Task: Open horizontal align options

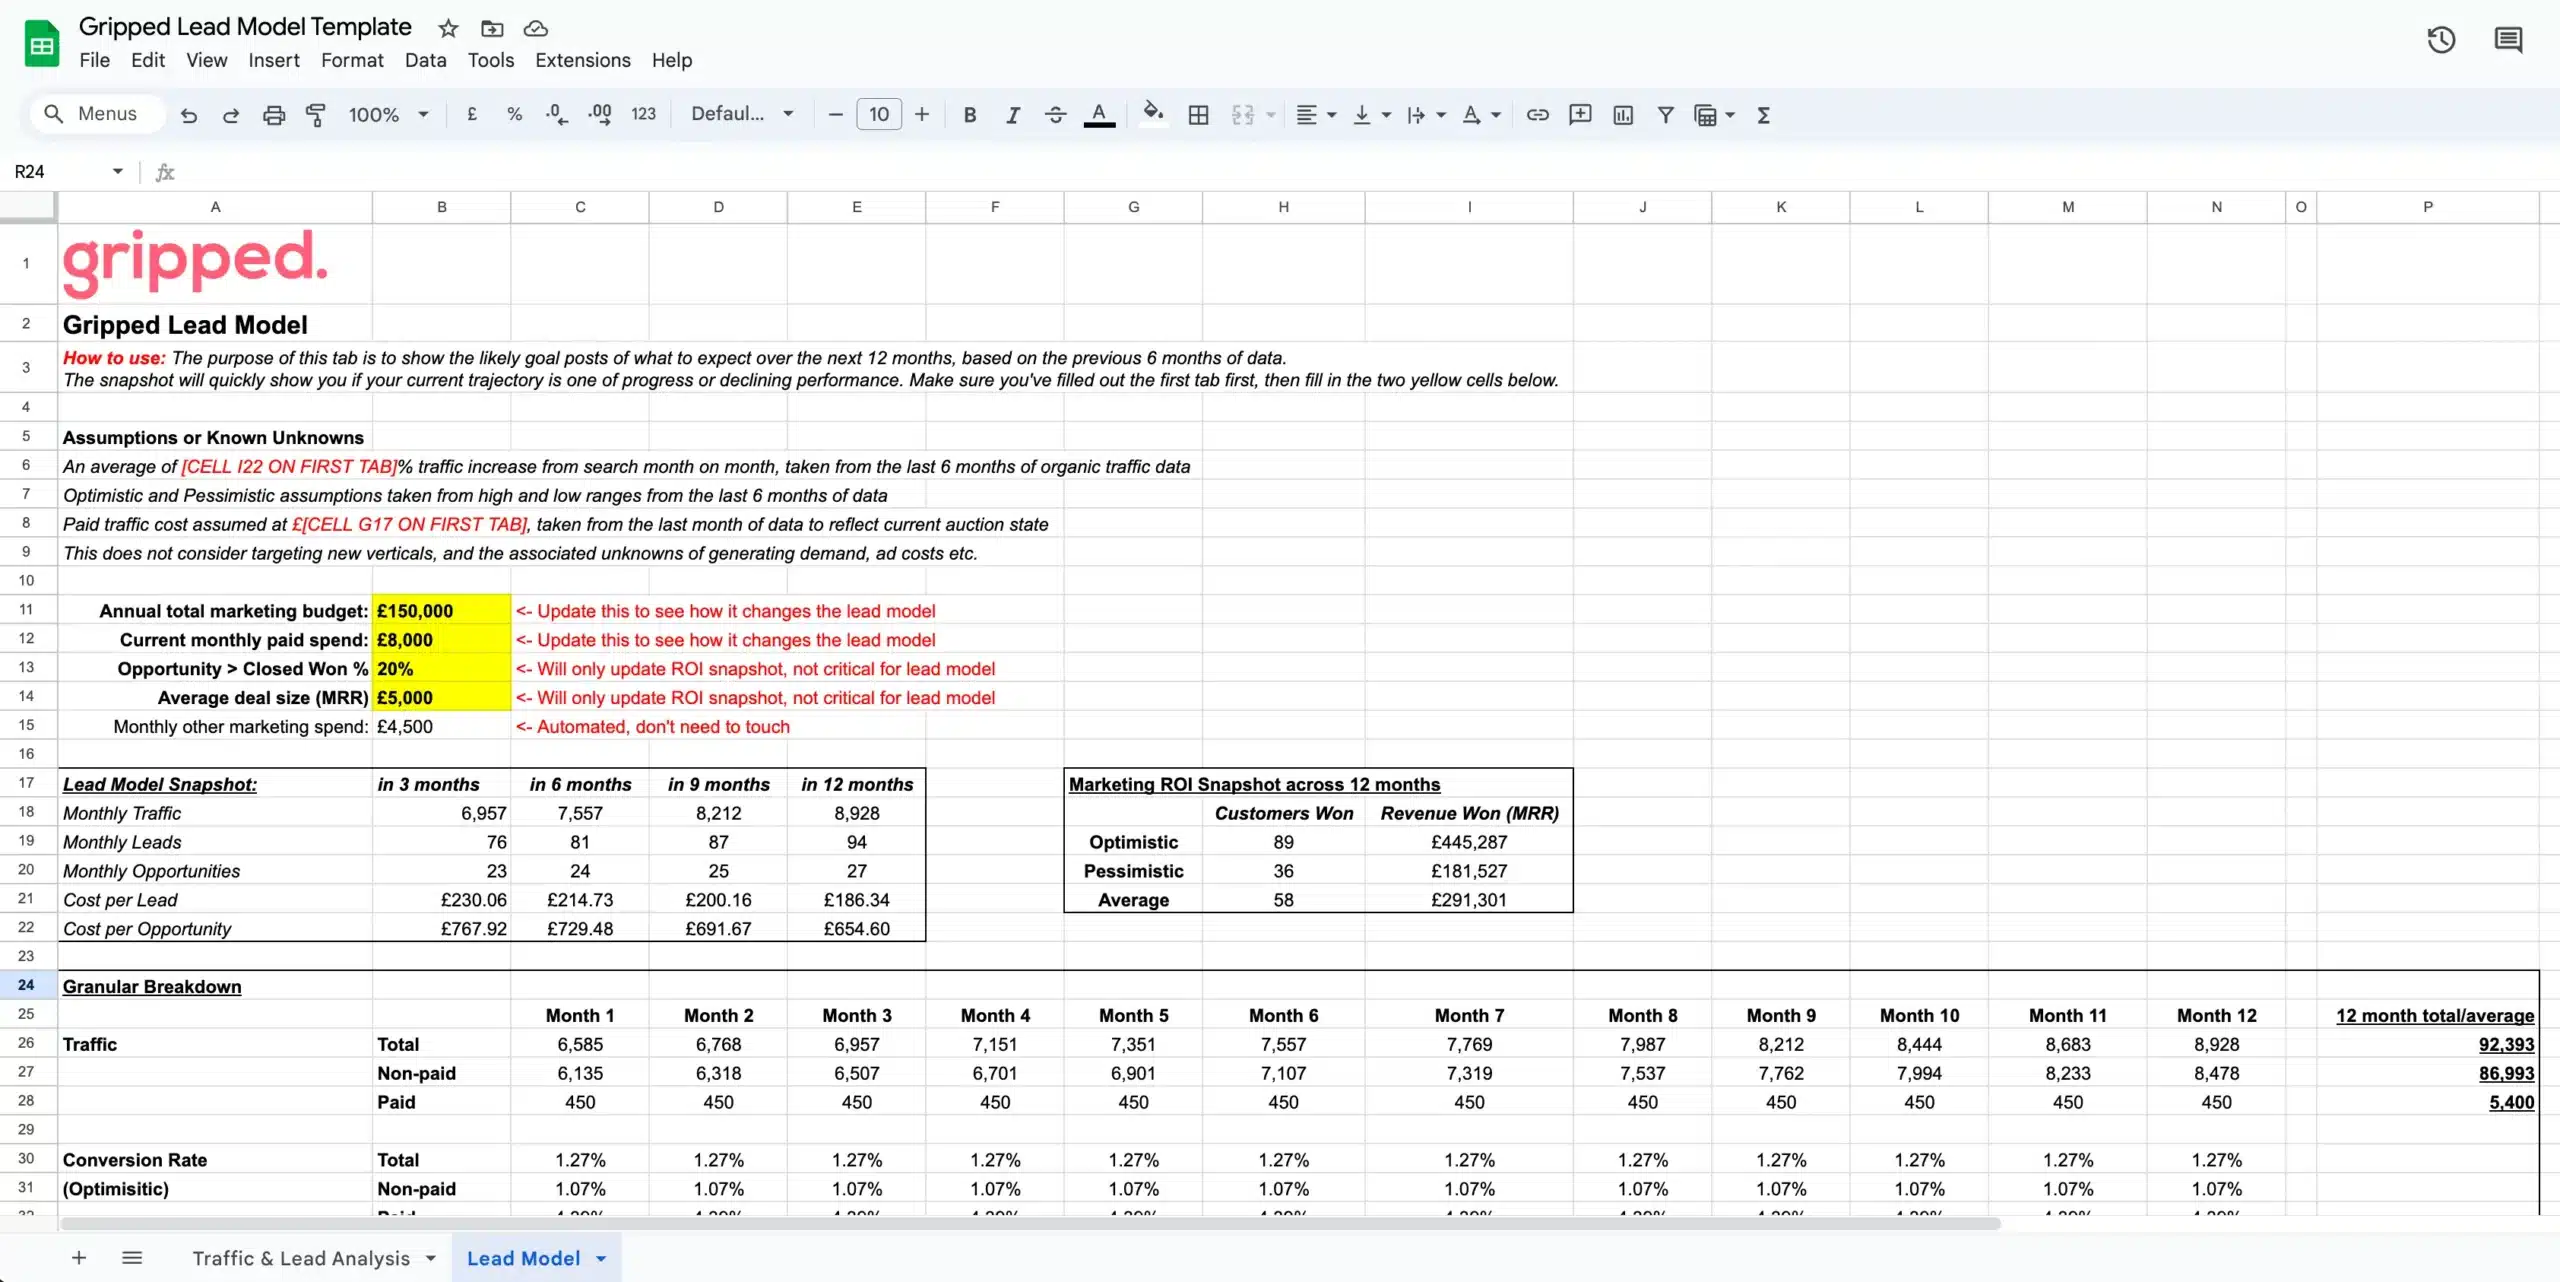Action: 1315,115
